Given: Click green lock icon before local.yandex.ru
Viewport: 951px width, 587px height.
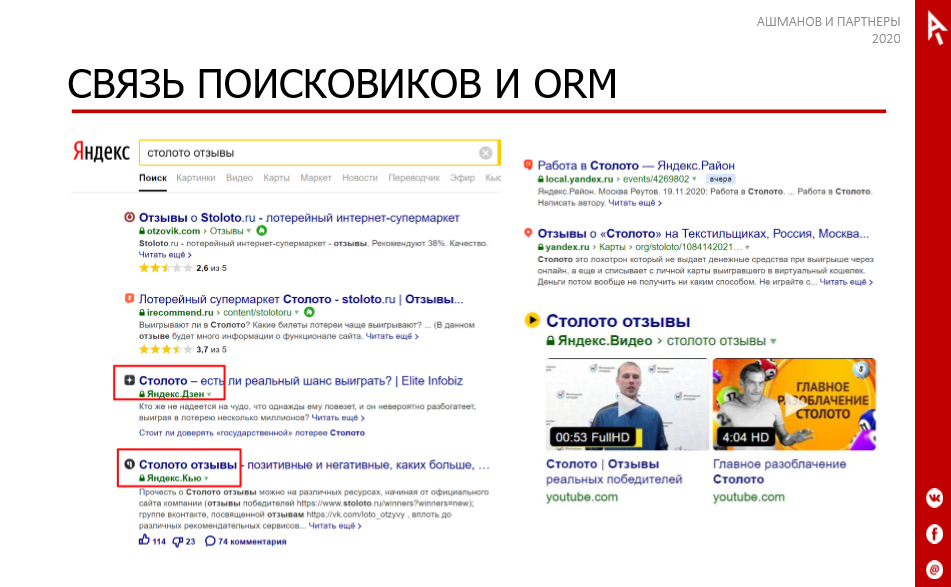Looking at the screenshot, I should pyautogui.click(x=540, y=179).
